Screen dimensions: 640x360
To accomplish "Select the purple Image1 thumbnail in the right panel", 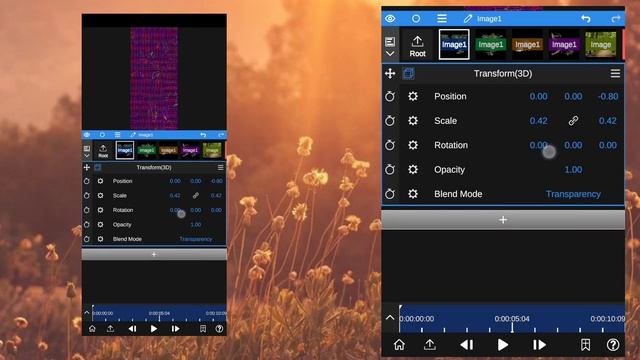I will 564,44.
